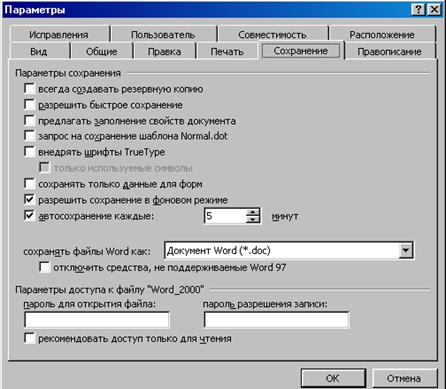446x389 pixels.
Task: Click 'пароль разрешения записи' input field
Action: 276,320
